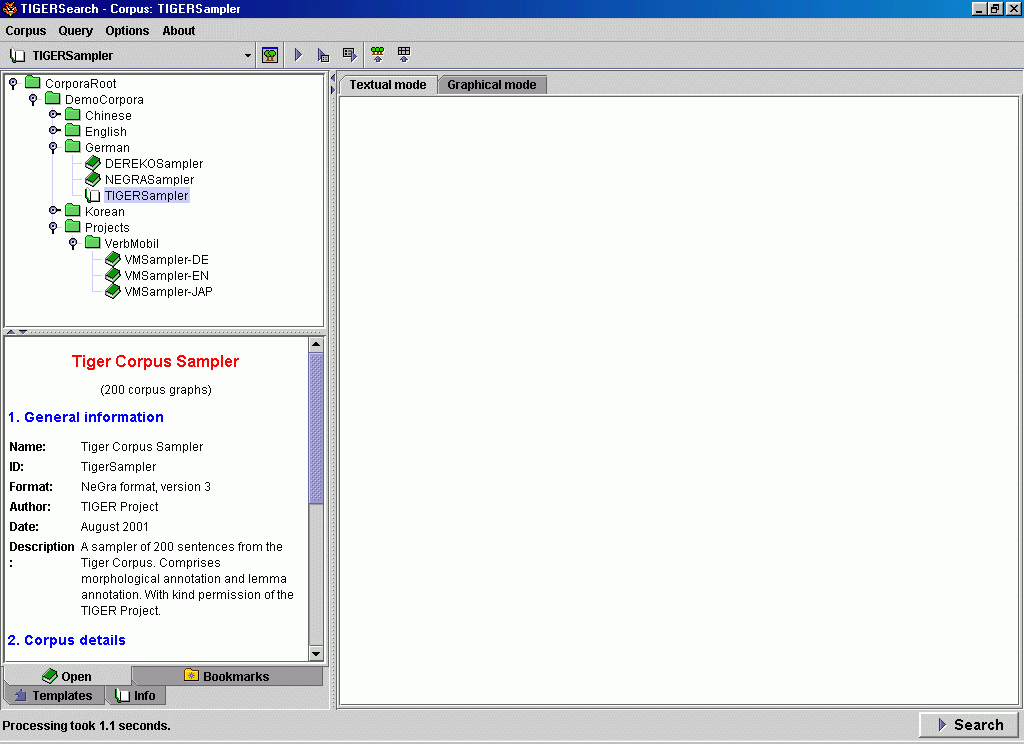The width and height of the screenshot is (1024, 744).
Task: Expand the English folder node
Action: (x=54, y=131)
